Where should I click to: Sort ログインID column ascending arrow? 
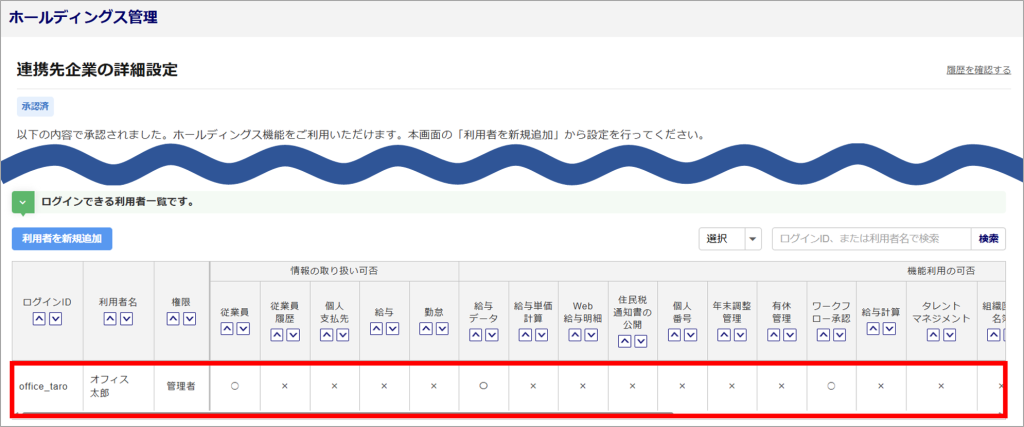(39, 319)
